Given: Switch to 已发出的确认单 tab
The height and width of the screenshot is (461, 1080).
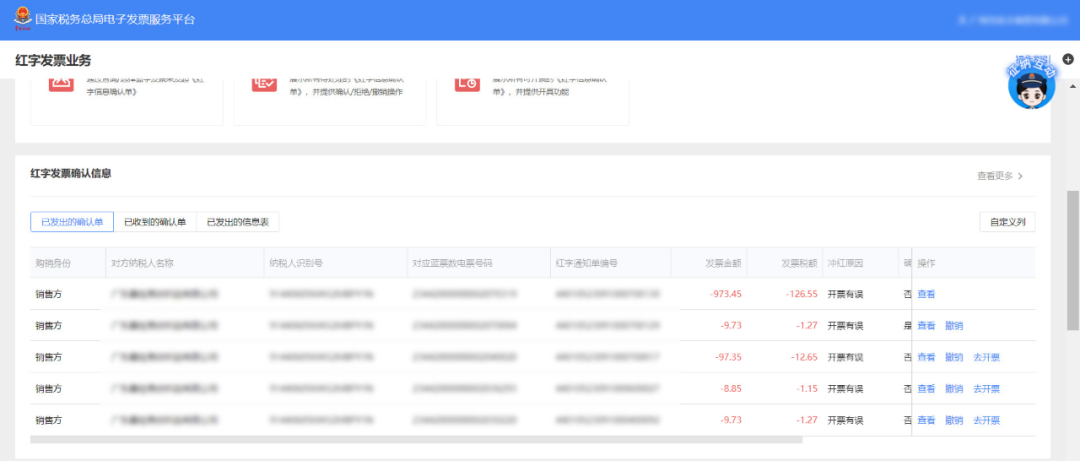Looking at the screenshot, I should tap(72, 222).
